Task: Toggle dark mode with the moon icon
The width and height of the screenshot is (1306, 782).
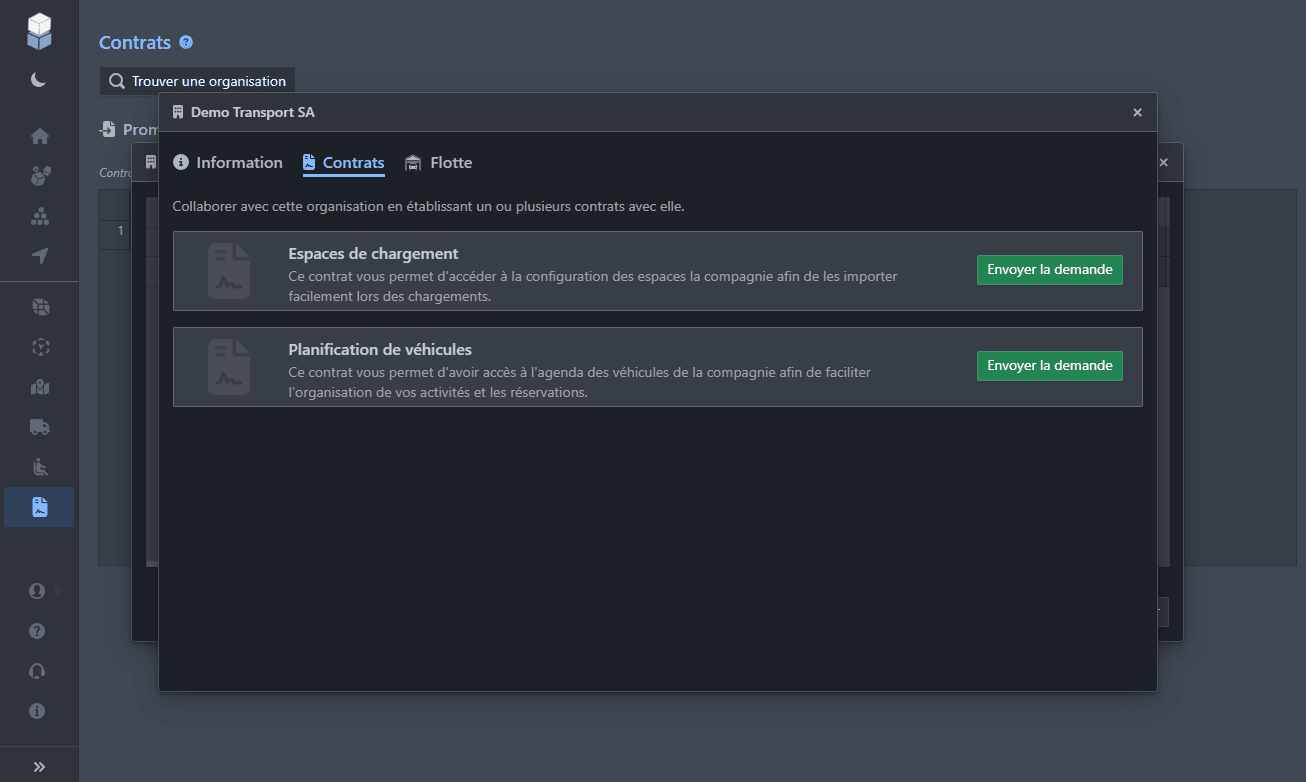Action: (39, 80)
